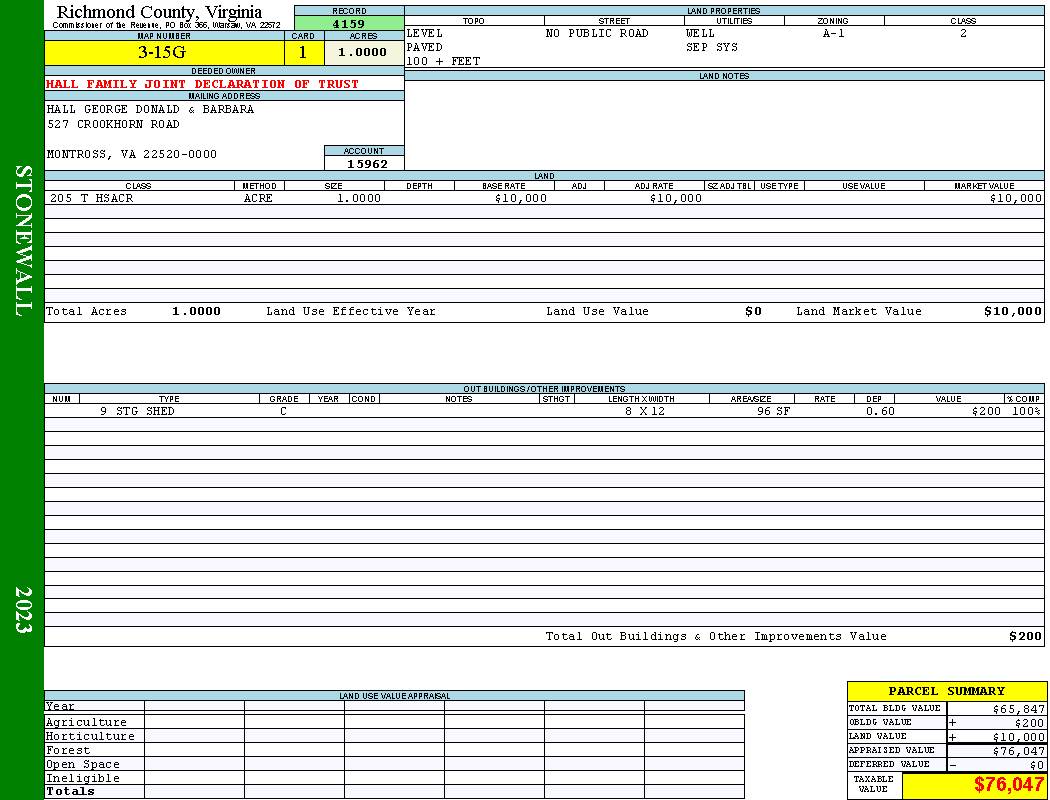Click Open Space row label
Viewport: 1050px width, 800px height.
coord(82,765)
